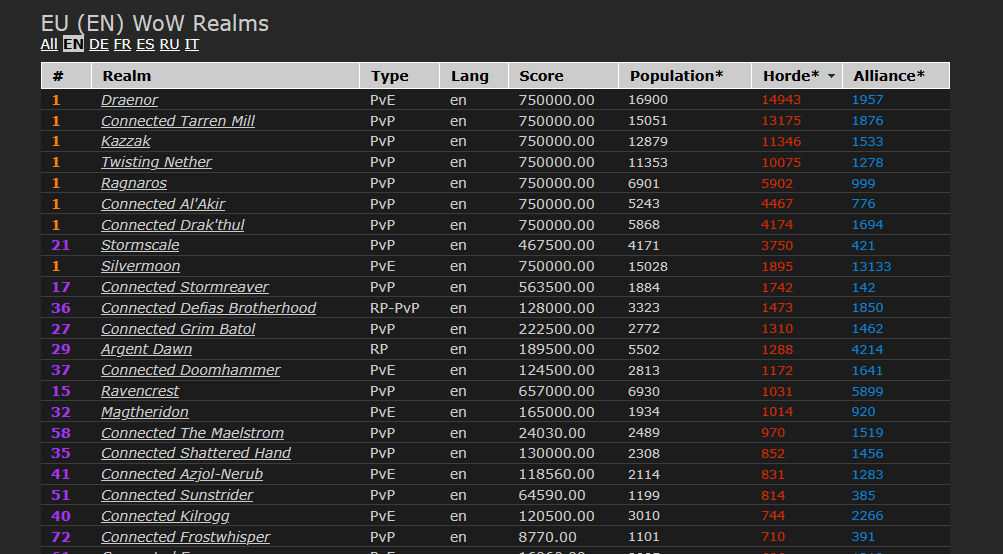Toggle the Horde column sort arrow
This screenshot has width=1003, height=554.
coord(832,76)
